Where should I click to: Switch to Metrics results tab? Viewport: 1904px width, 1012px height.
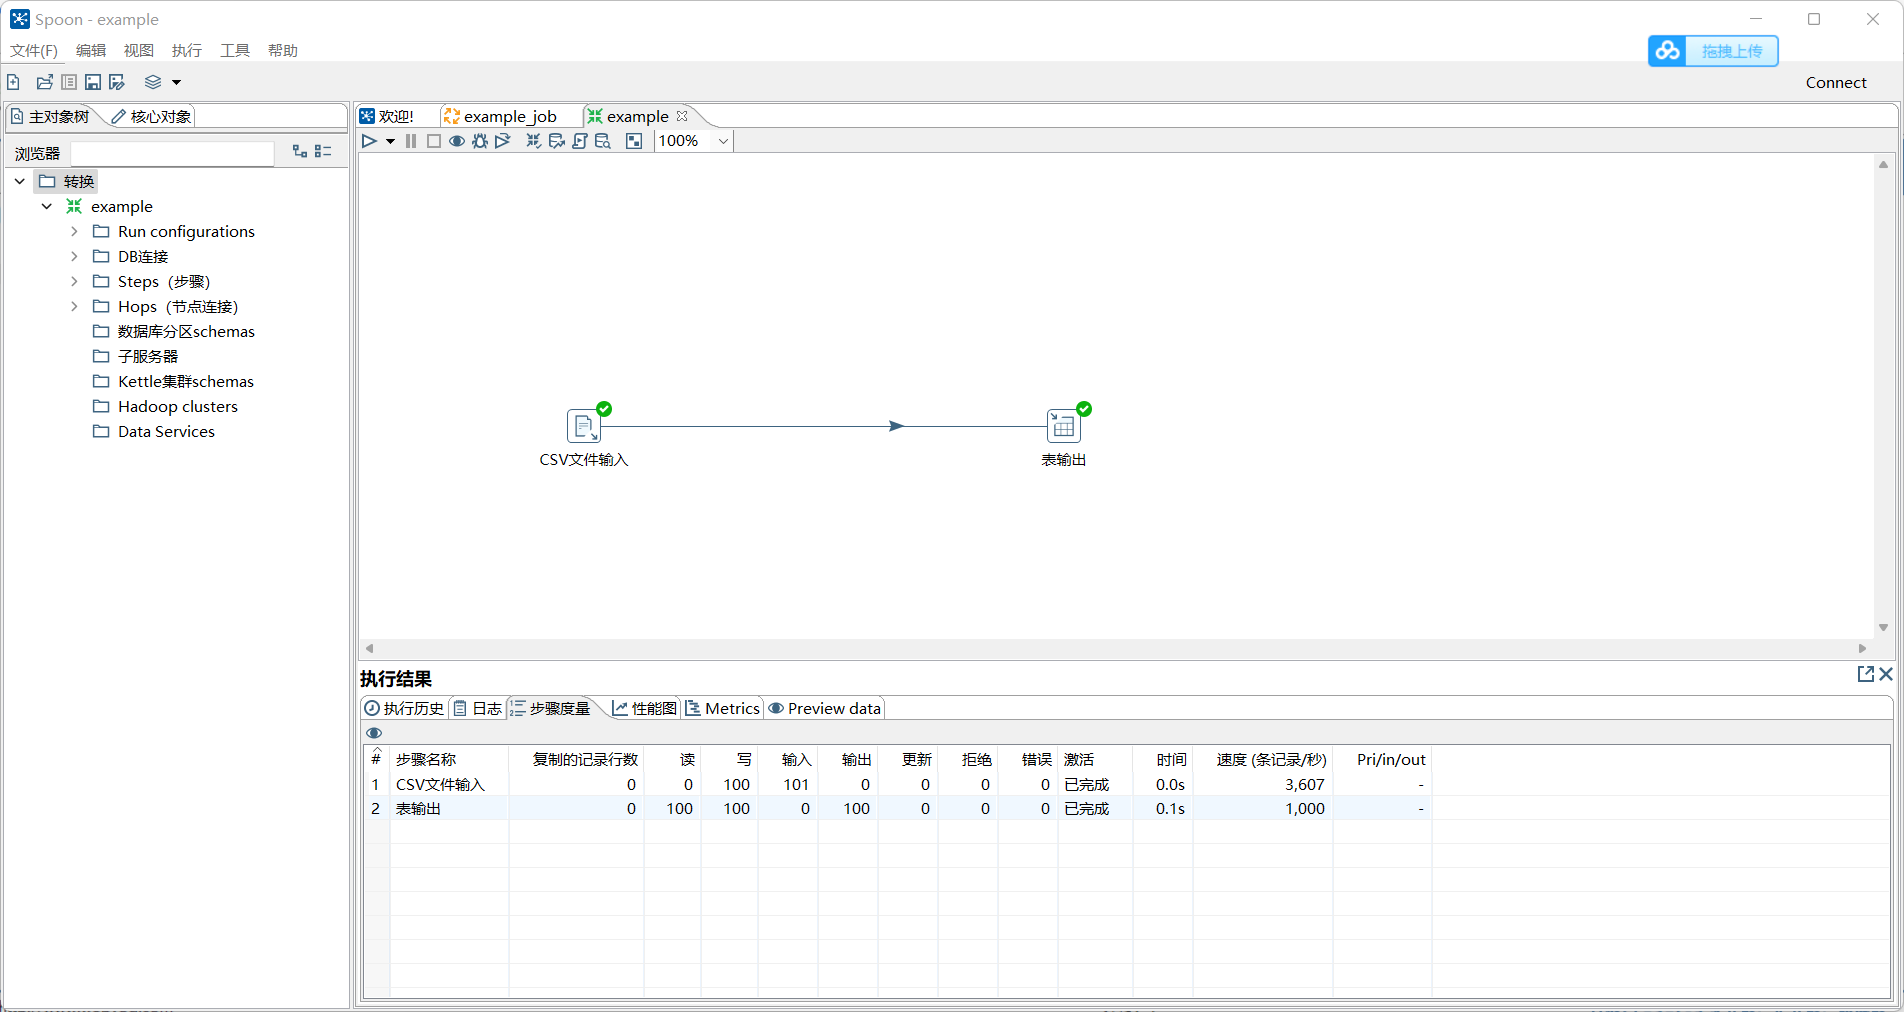point(723,708)
